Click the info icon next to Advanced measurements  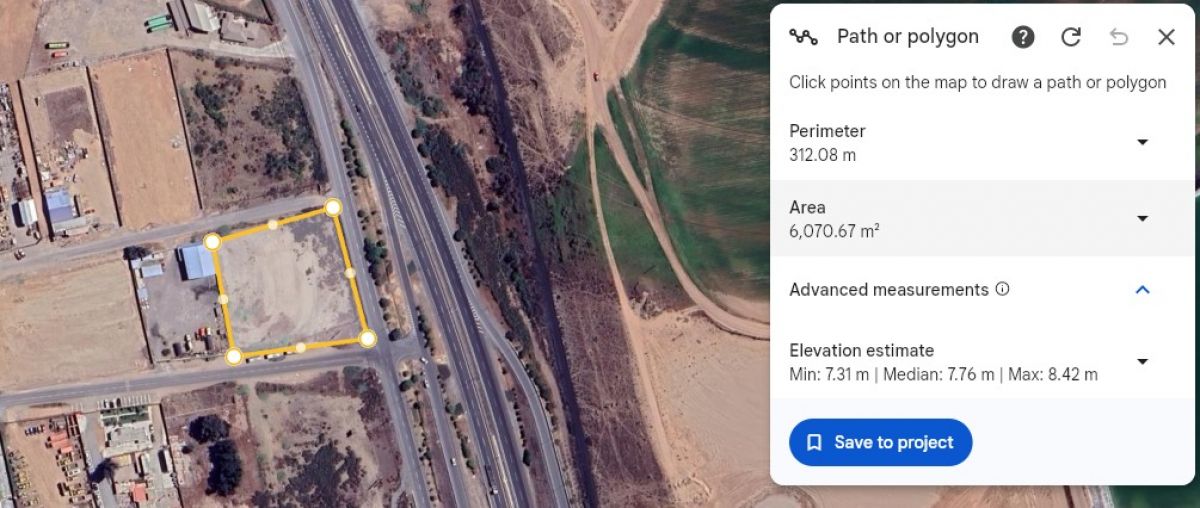coord(1002,289)
